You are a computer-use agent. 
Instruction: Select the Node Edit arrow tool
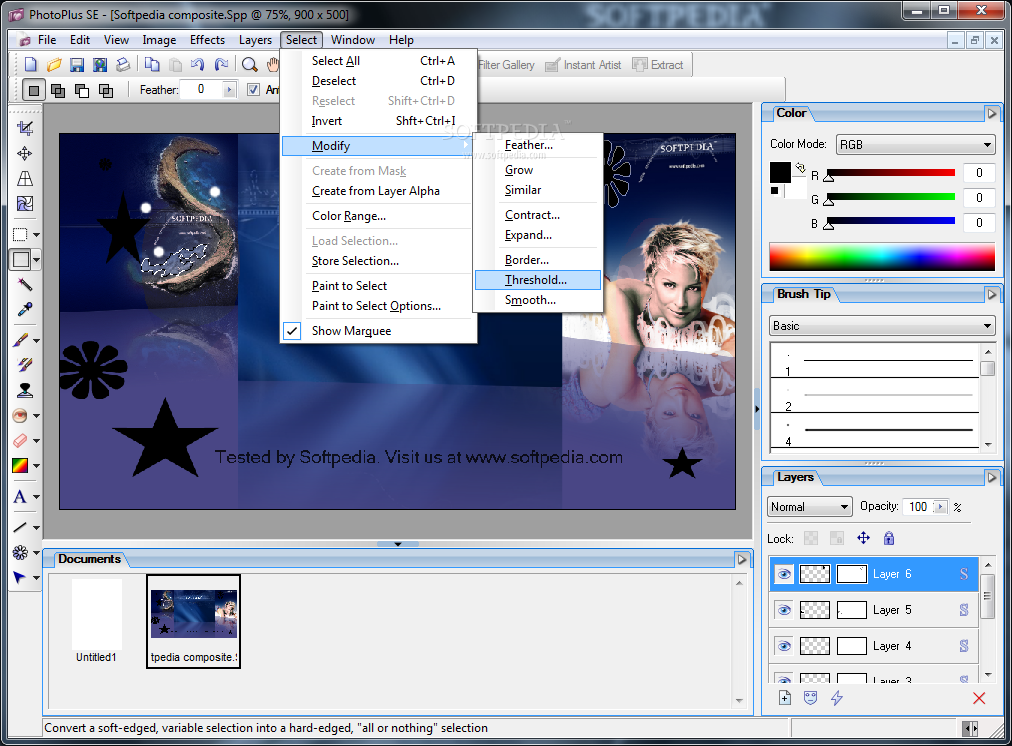[21, 578]
